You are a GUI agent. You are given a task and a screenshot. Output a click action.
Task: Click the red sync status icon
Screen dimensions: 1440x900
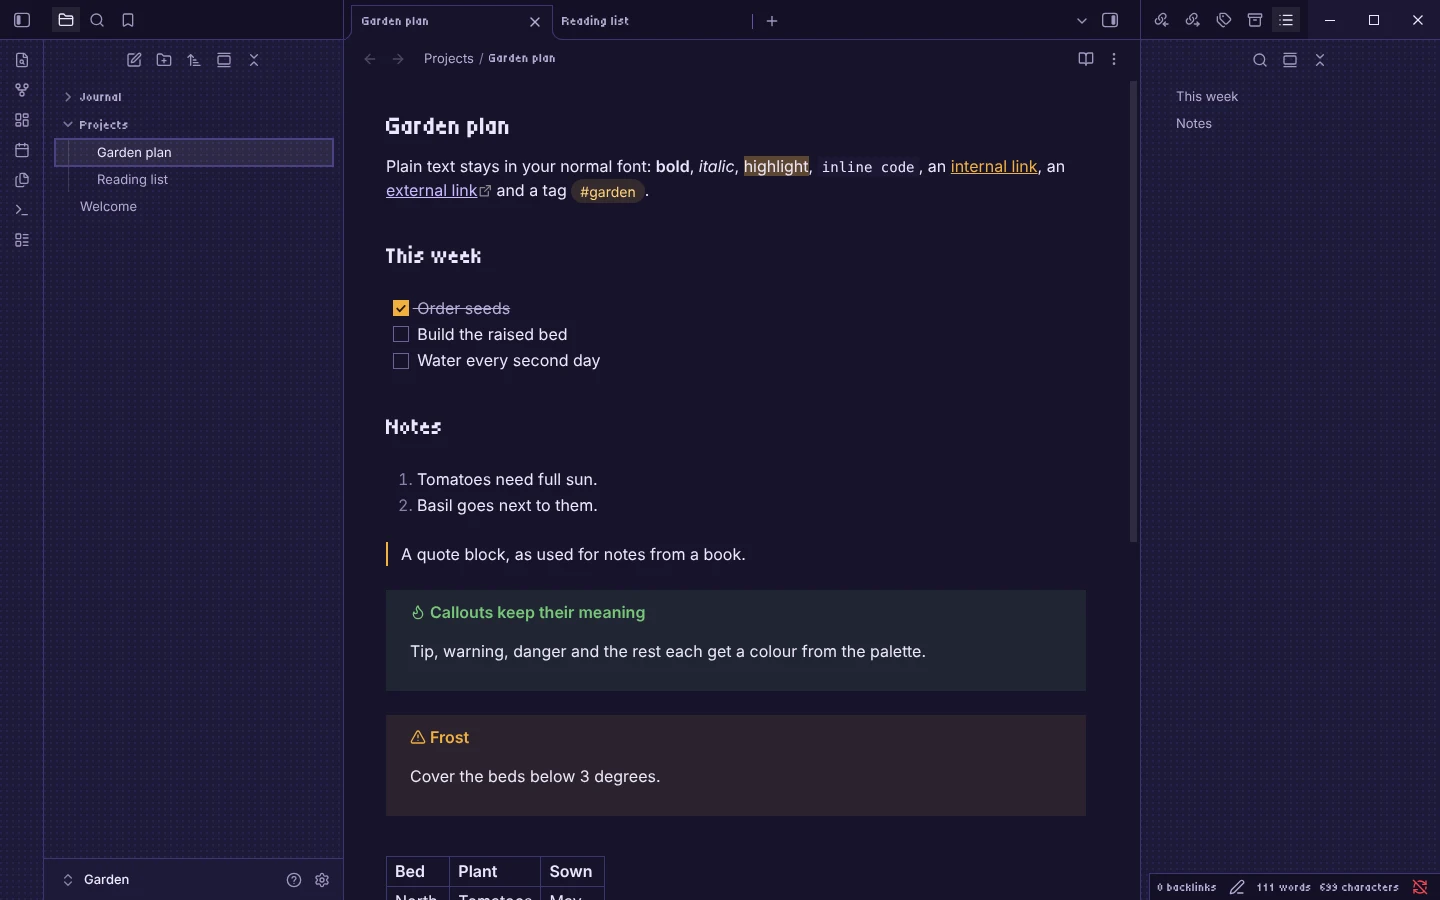pyautogui.click(x=1420, y=887)
